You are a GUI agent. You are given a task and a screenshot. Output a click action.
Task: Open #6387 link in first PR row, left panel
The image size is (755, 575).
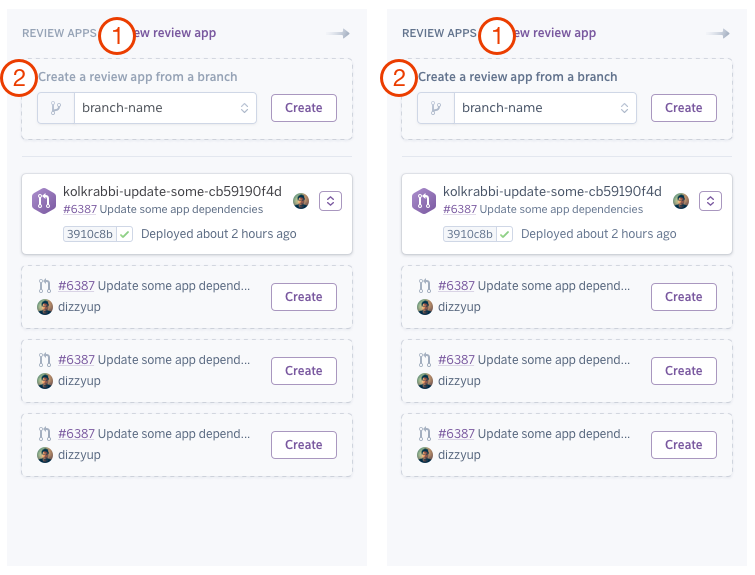point(76,286)
